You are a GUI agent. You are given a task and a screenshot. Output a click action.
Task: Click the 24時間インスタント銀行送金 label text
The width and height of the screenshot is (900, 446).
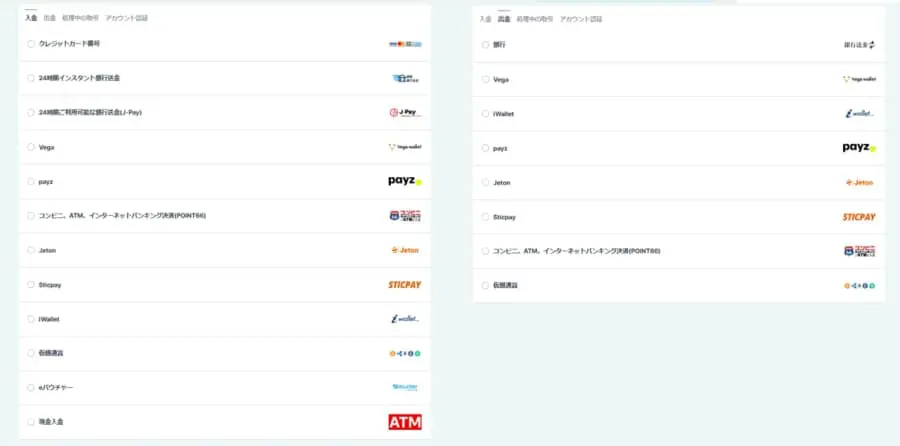point(79,78)
